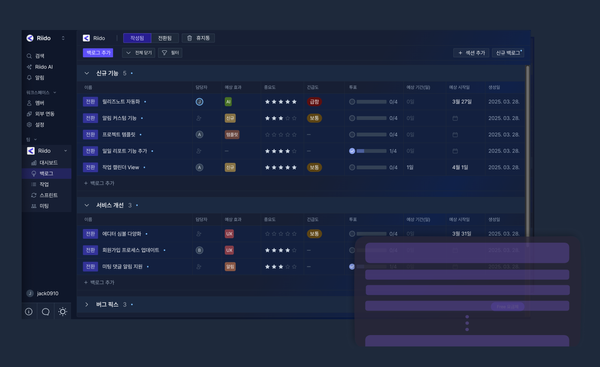The image size is (600, 367).
Task: Open Riido AI from the sidebar
Action: [40, 67]
